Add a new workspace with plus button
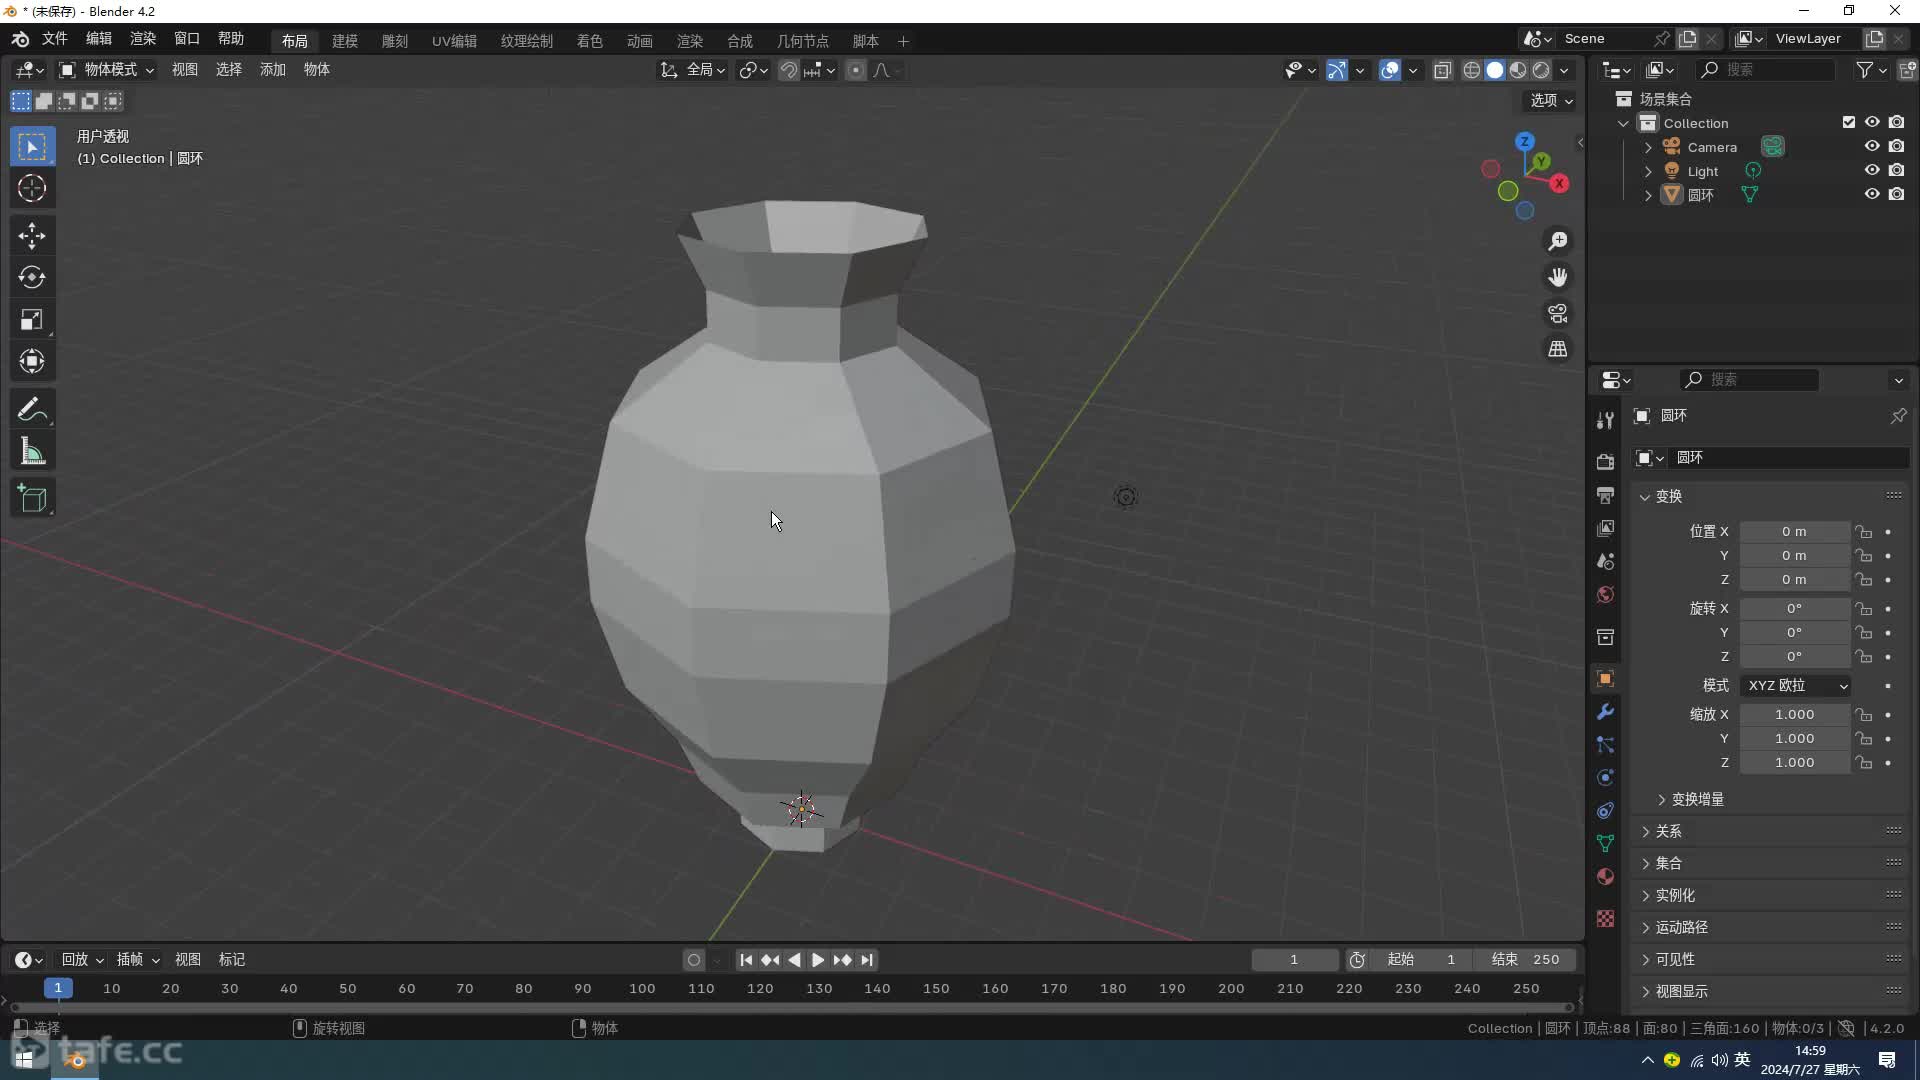 click(903, 41)
